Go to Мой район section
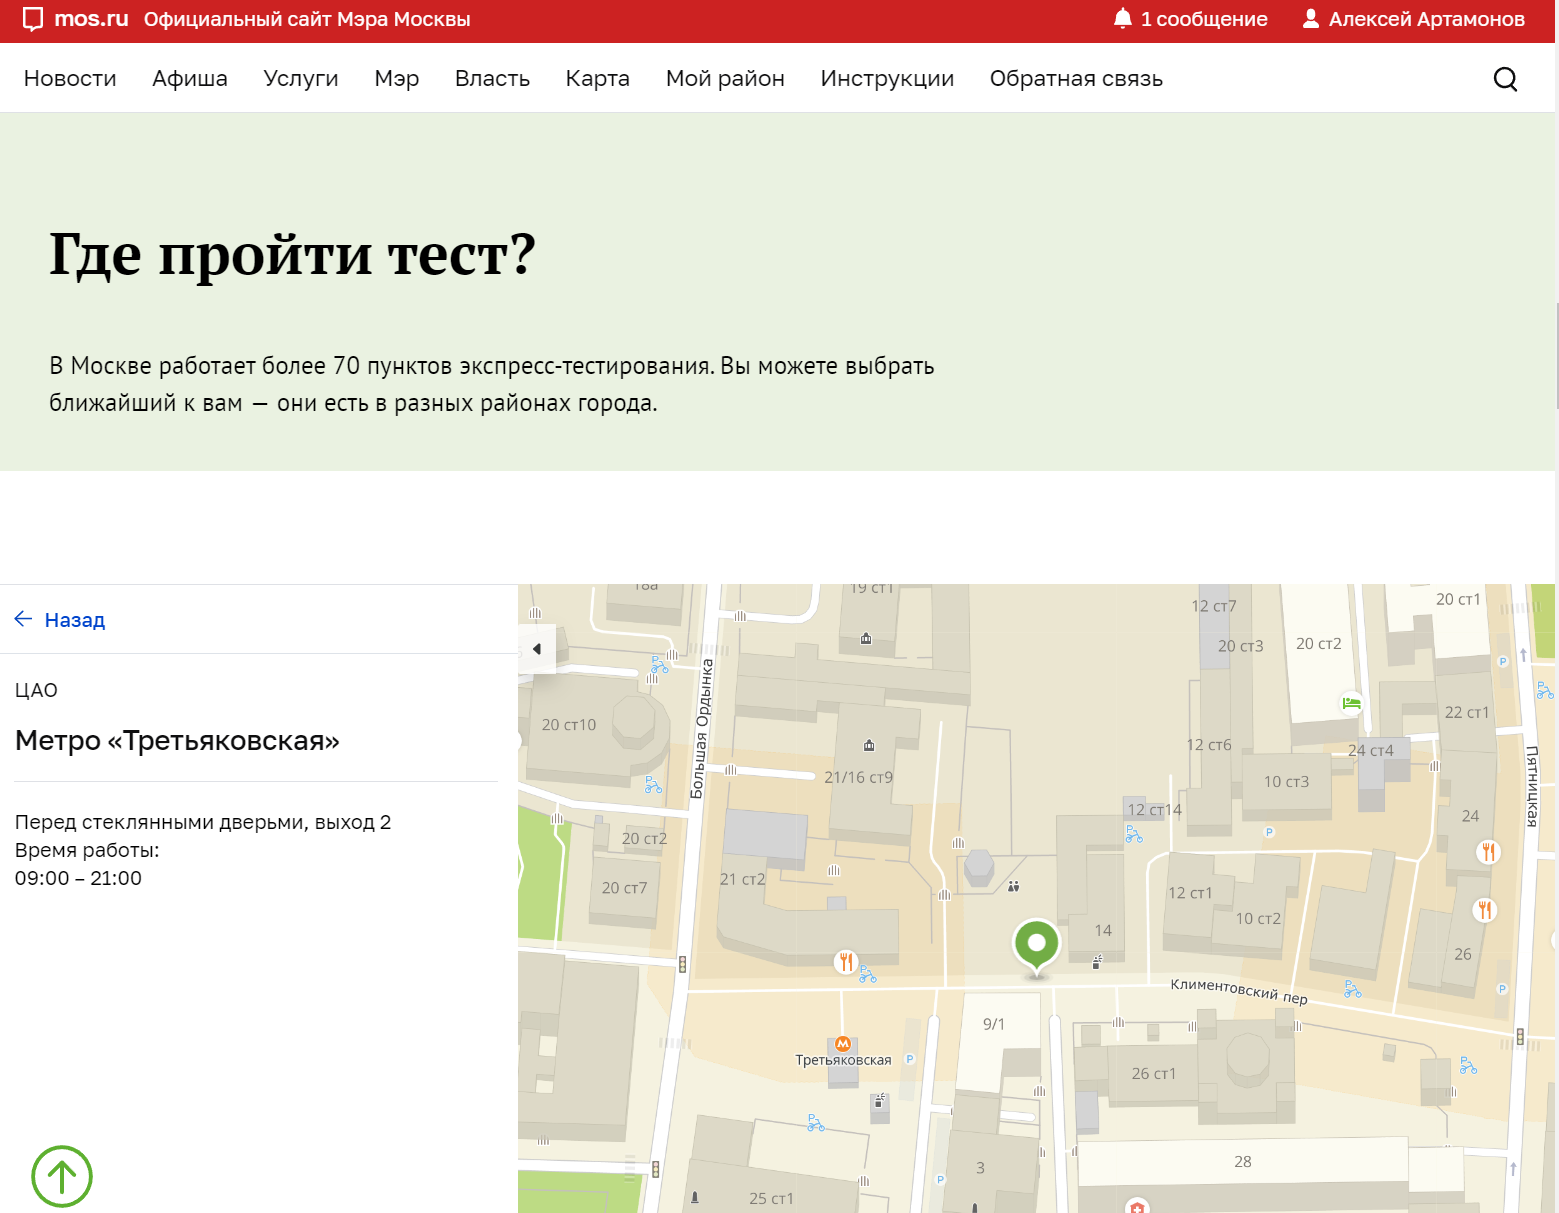The height and width of the screenshot is (1213, 1559). (x=725, y=79)
